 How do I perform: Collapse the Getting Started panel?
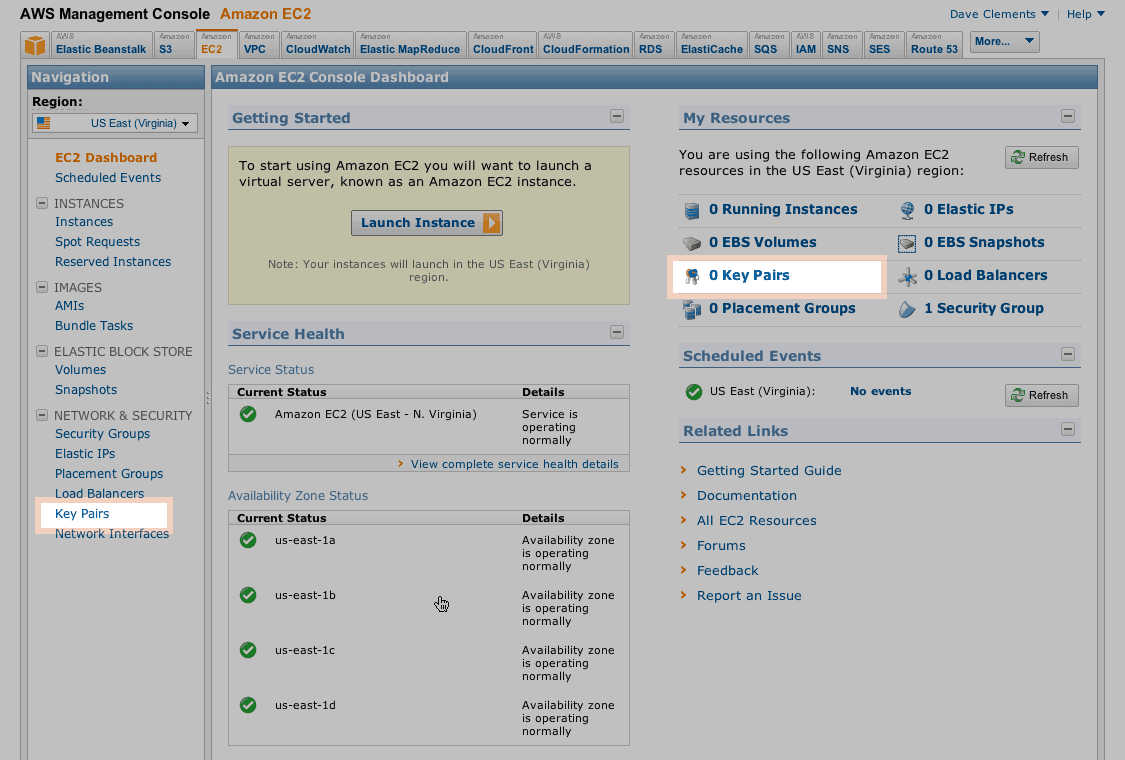(x=618, y=116)
